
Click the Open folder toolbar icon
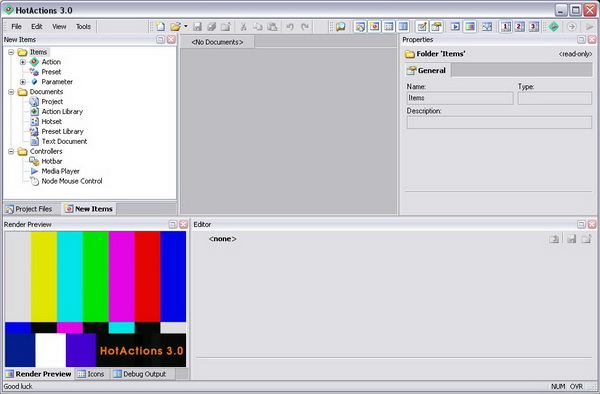click(x=175, y=26)
